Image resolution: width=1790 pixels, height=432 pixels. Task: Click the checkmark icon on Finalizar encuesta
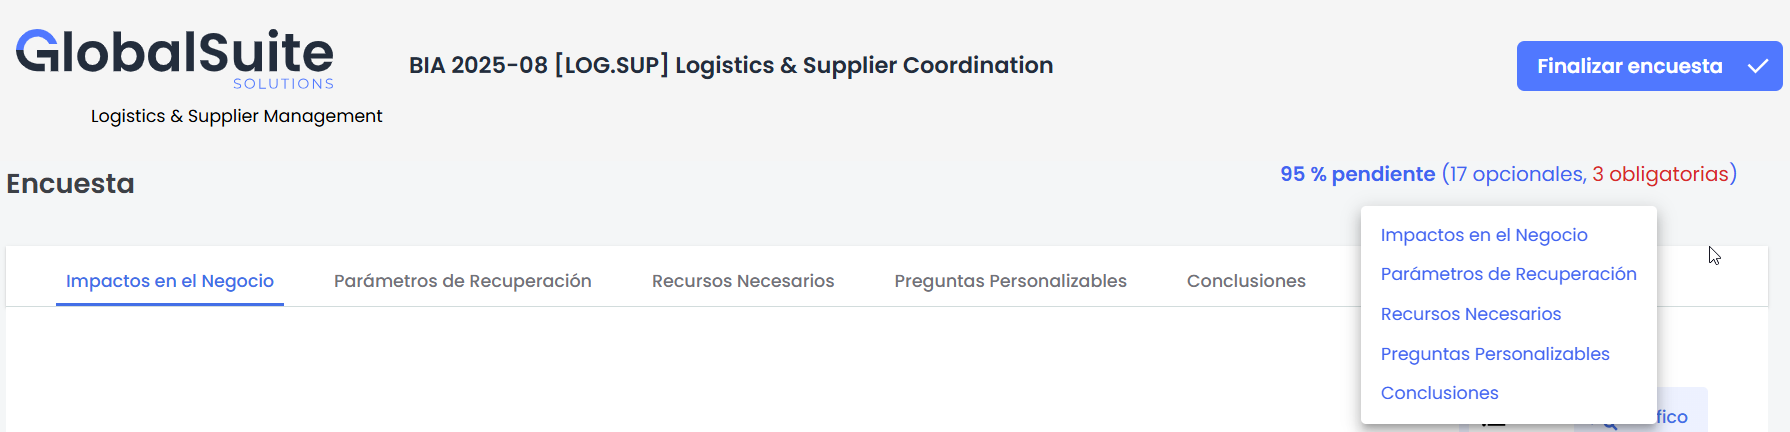[1757, 66]
